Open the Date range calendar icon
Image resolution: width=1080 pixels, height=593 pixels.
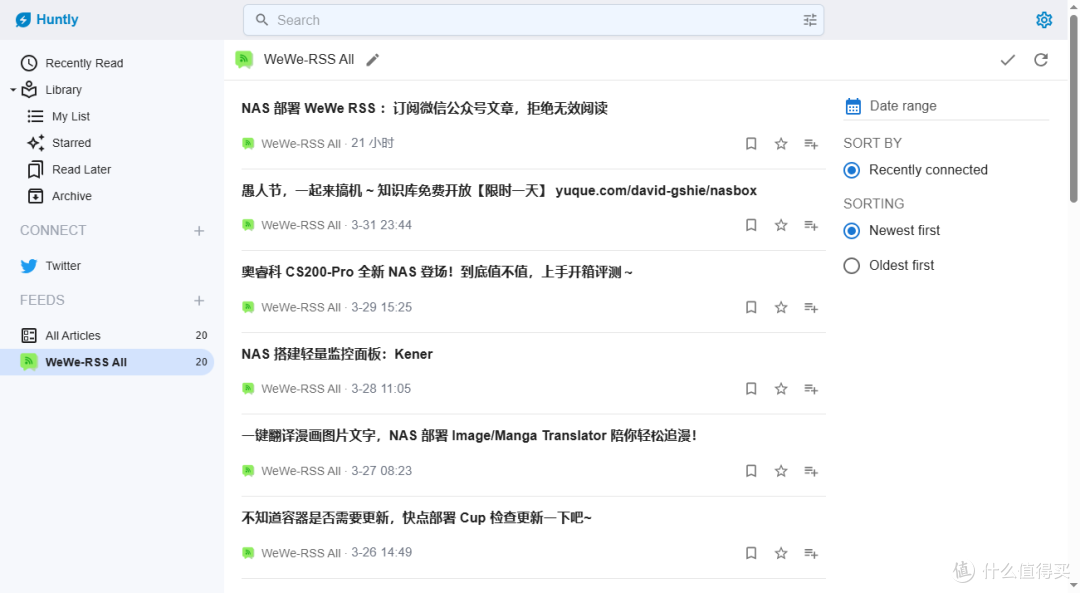853,106
